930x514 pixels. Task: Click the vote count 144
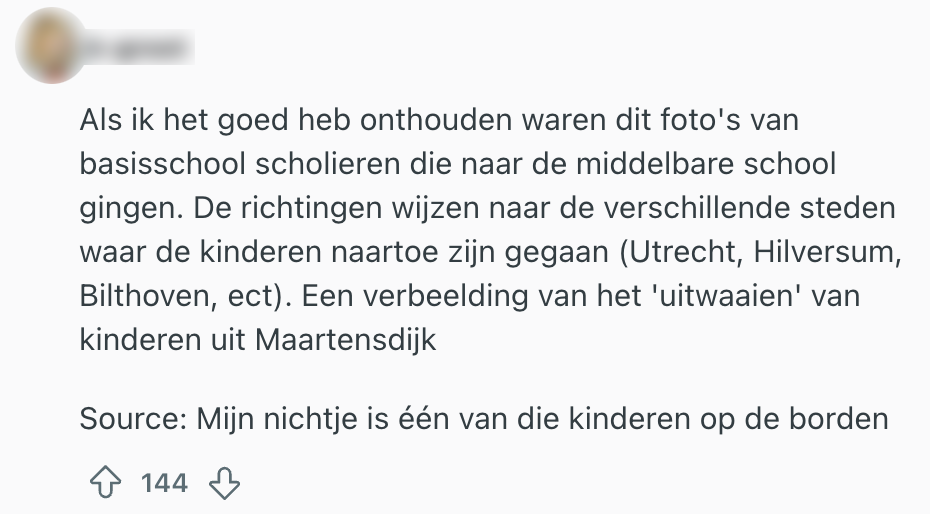[164, 484]
